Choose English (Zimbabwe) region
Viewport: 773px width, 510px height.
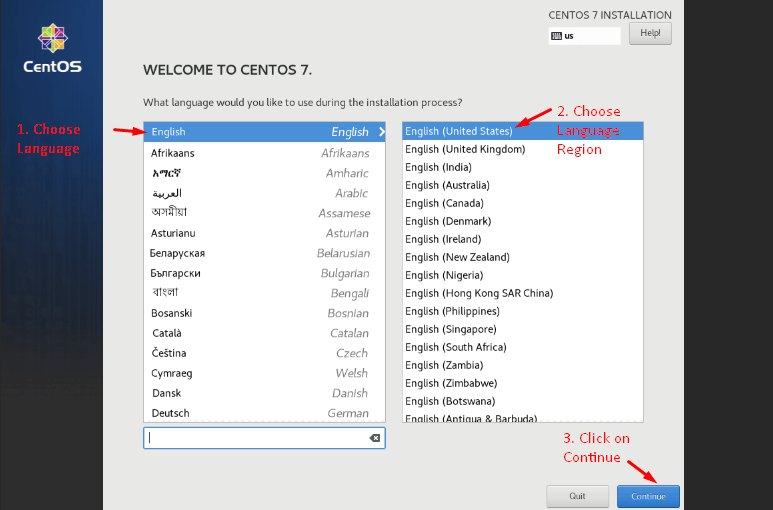[x=523, y=383]
